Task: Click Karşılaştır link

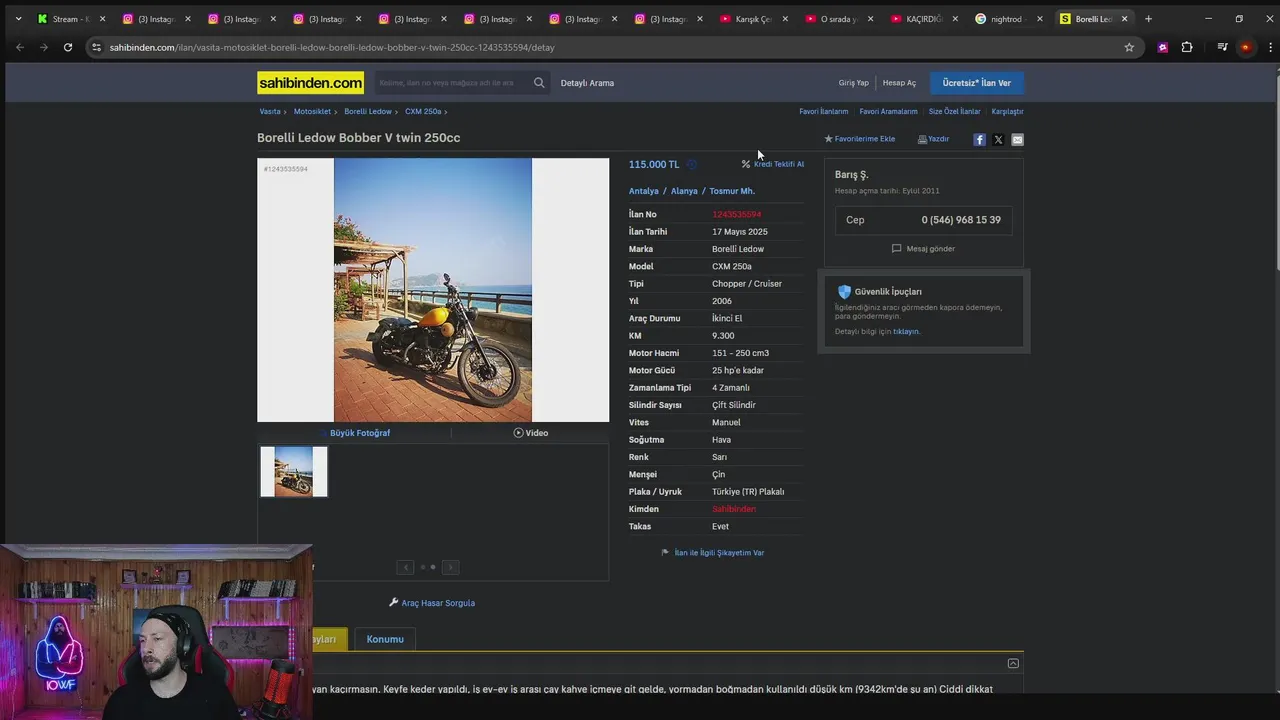Action: click(x=1007, y=112)
